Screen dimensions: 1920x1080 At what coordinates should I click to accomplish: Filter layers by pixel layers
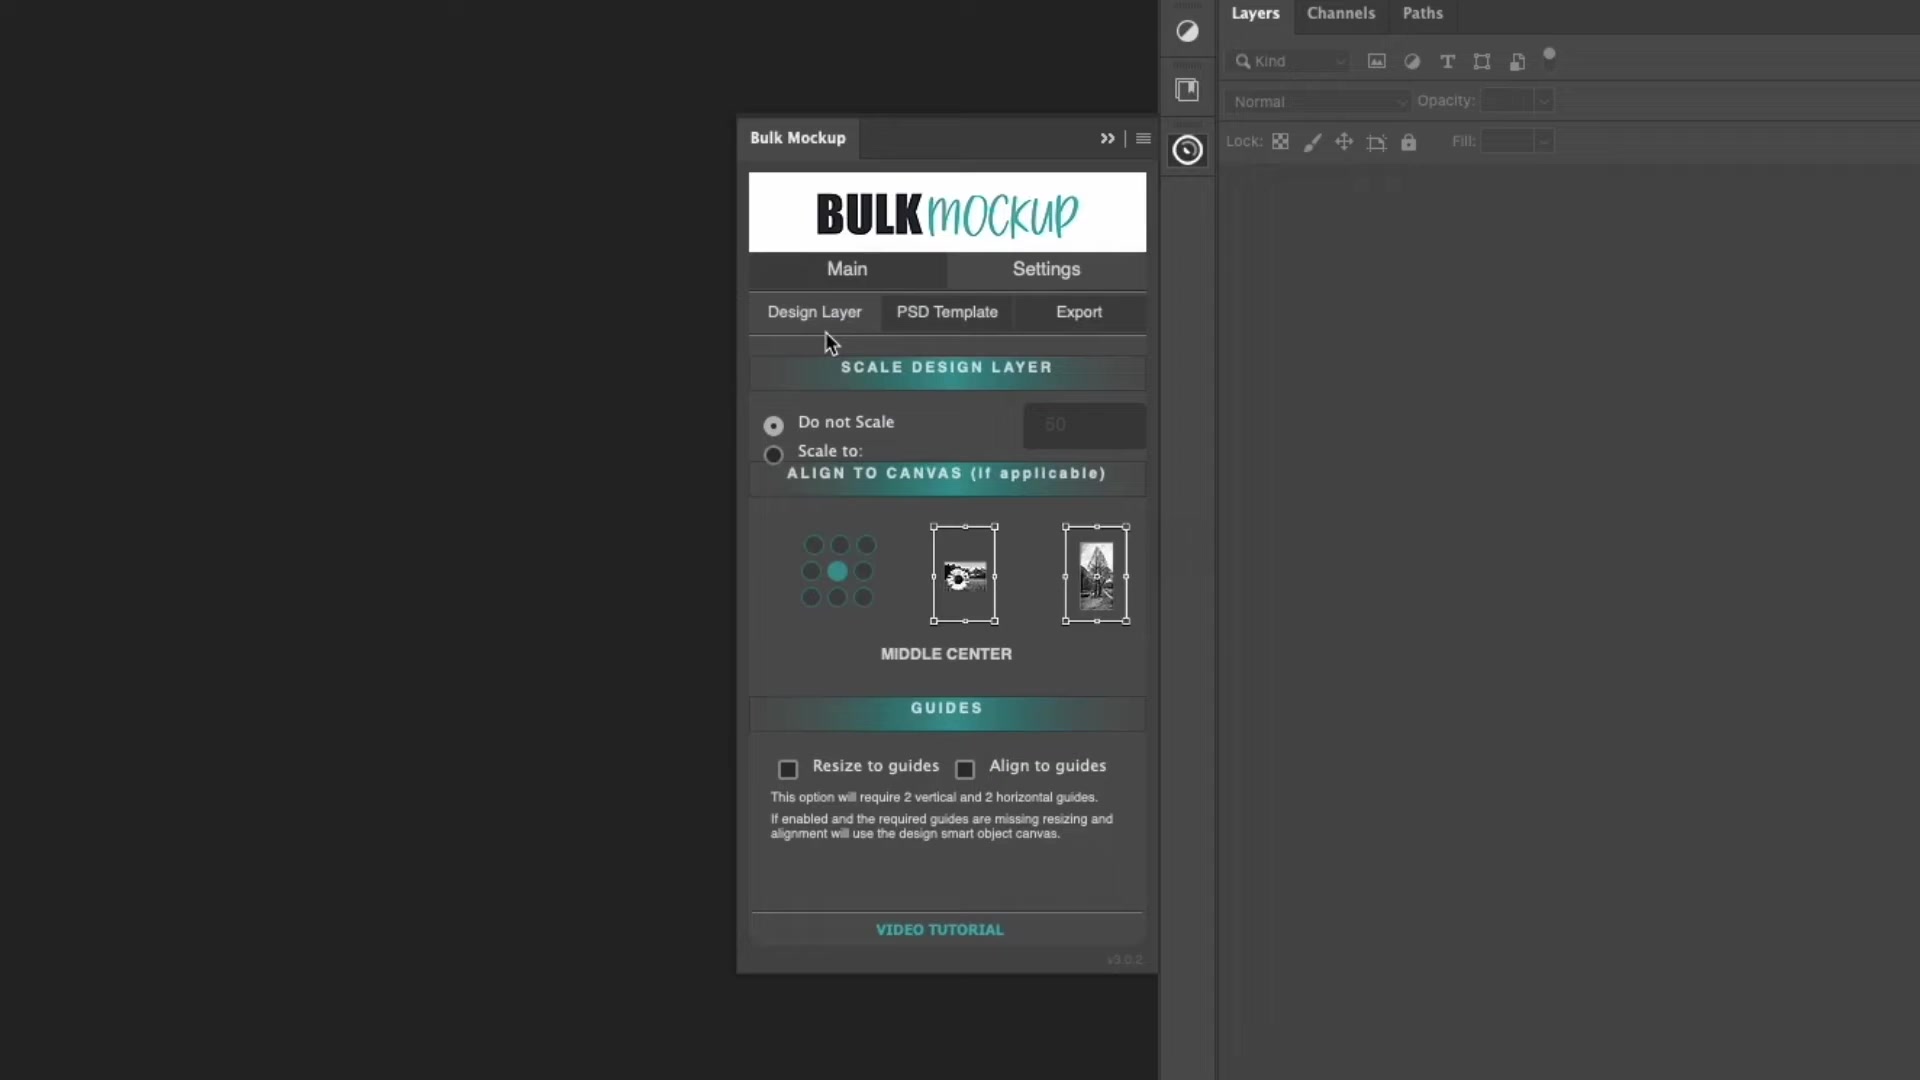point(1377,61)
